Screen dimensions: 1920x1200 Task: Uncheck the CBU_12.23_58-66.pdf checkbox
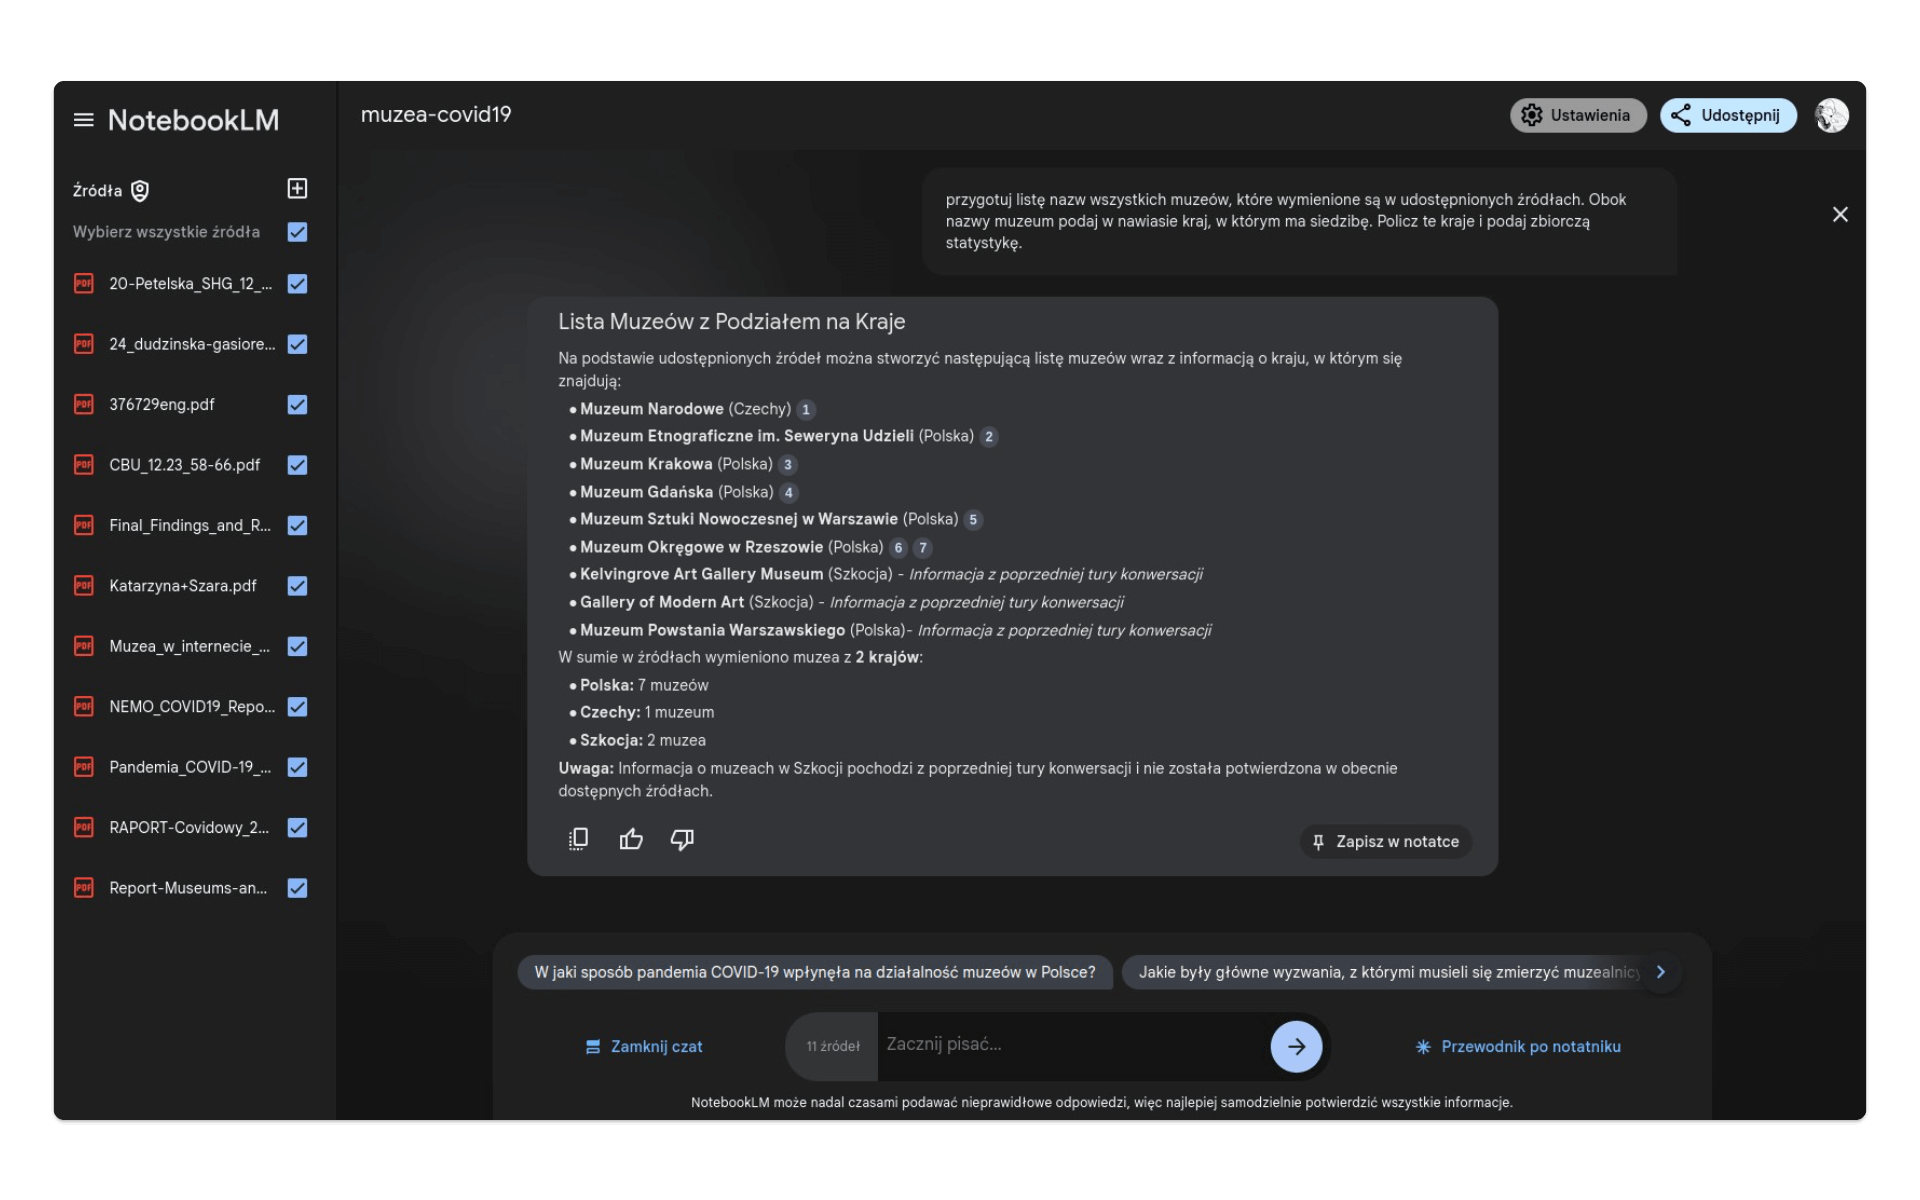[x=297, y=465]
